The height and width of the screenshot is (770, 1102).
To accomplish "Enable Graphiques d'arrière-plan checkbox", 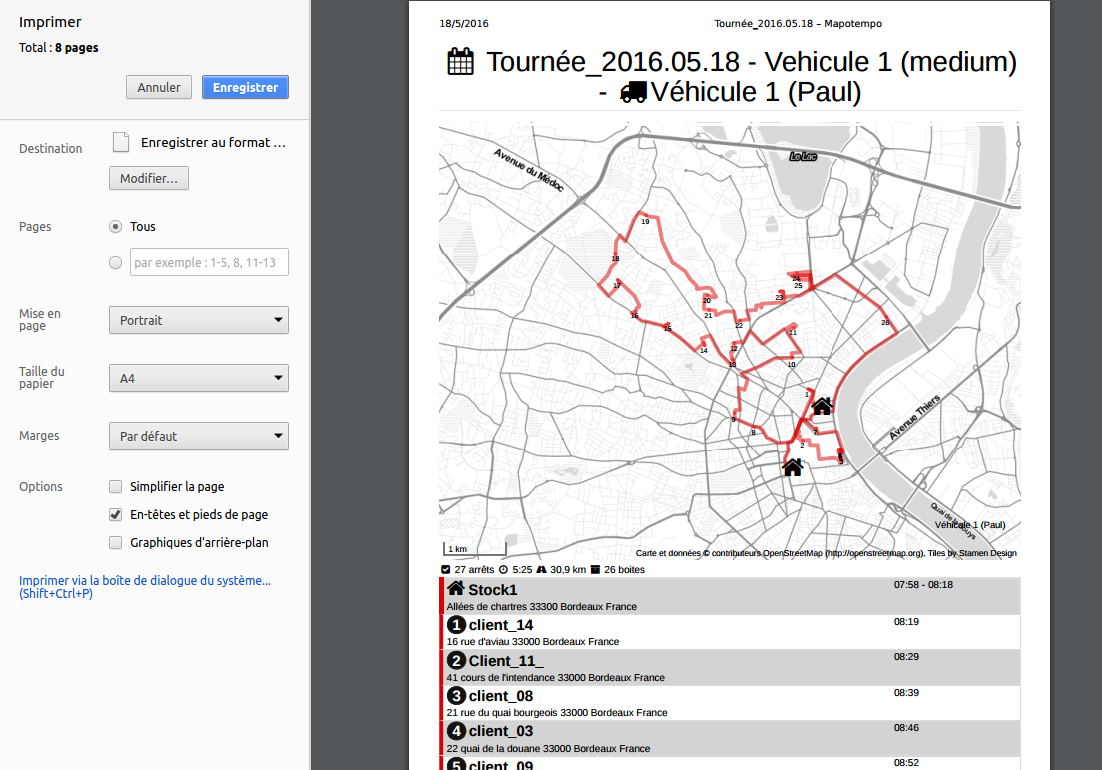I will [115, 542].
